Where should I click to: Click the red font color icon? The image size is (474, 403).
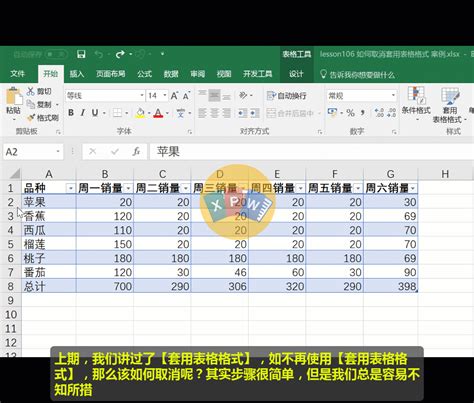(x=158, y=113)
